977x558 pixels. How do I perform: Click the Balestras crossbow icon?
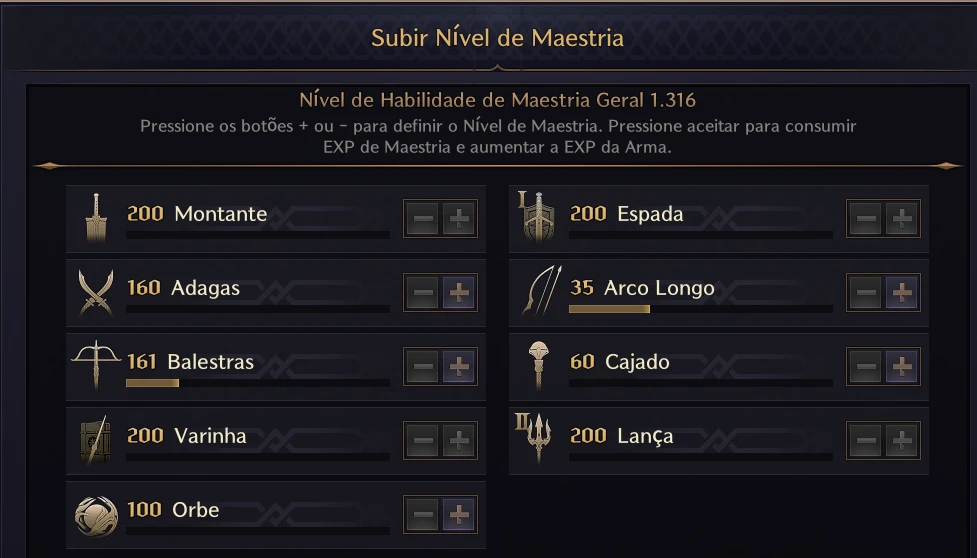96,366
